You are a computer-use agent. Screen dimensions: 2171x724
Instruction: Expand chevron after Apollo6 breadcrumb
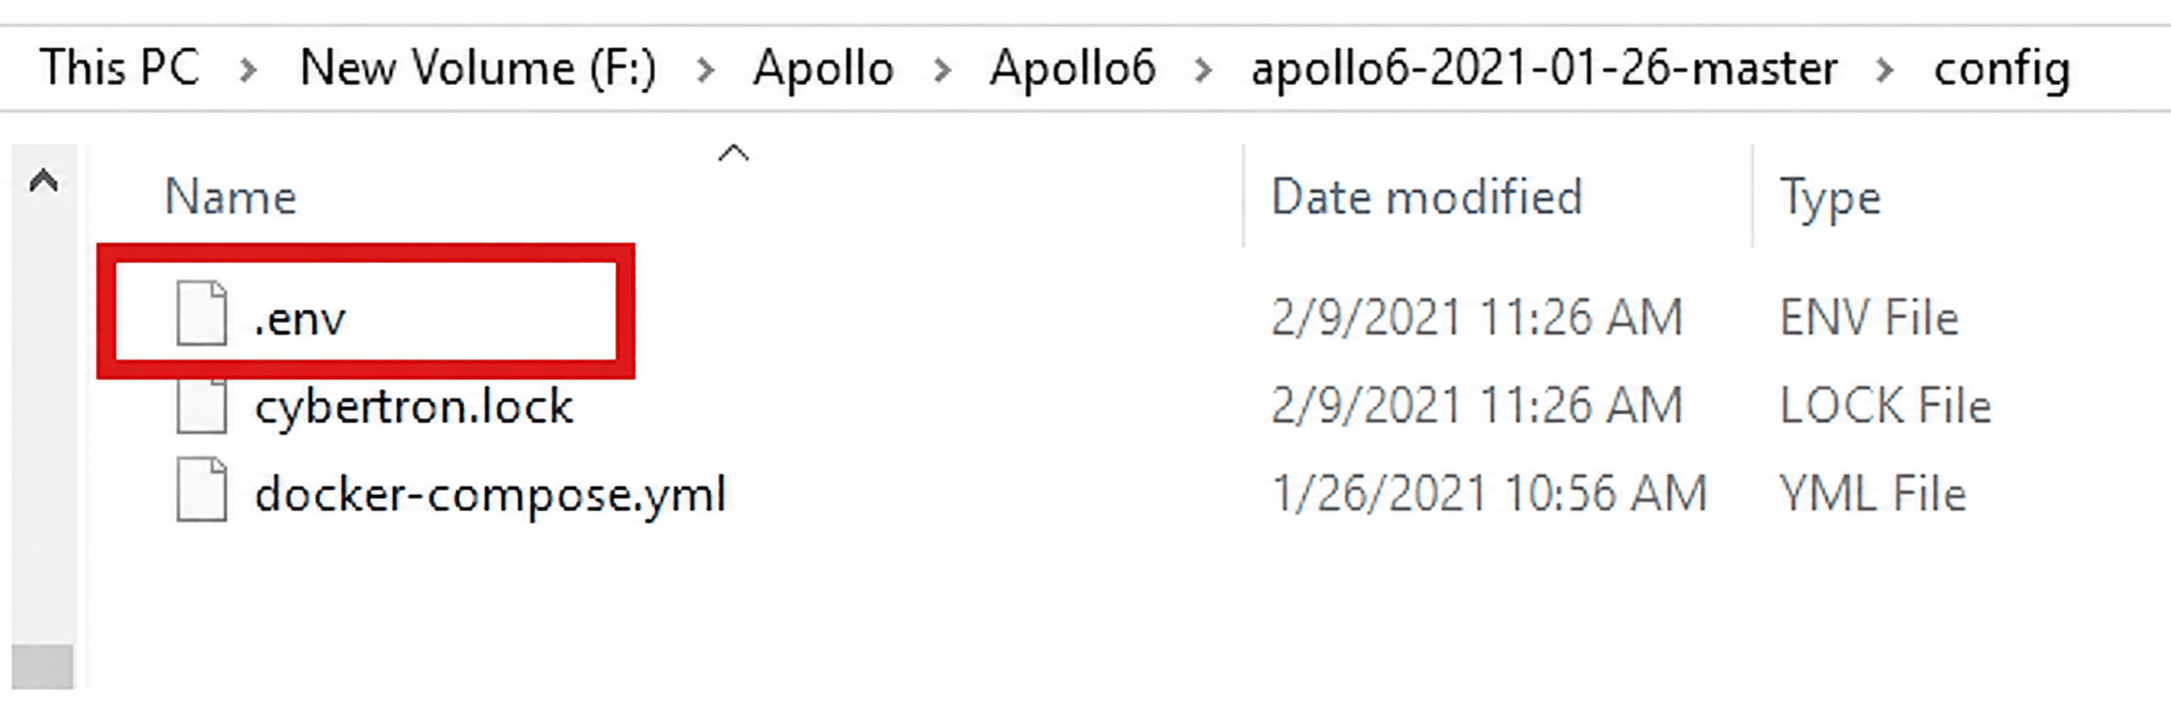(1204, 71)
